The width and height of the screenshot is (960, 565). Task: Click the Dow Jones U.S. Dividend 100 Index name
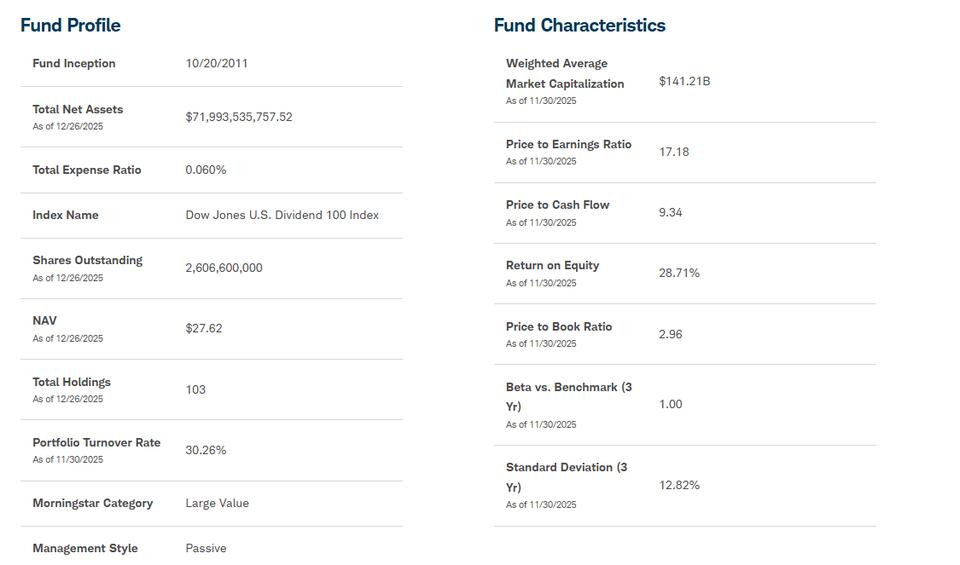point(282,215)
